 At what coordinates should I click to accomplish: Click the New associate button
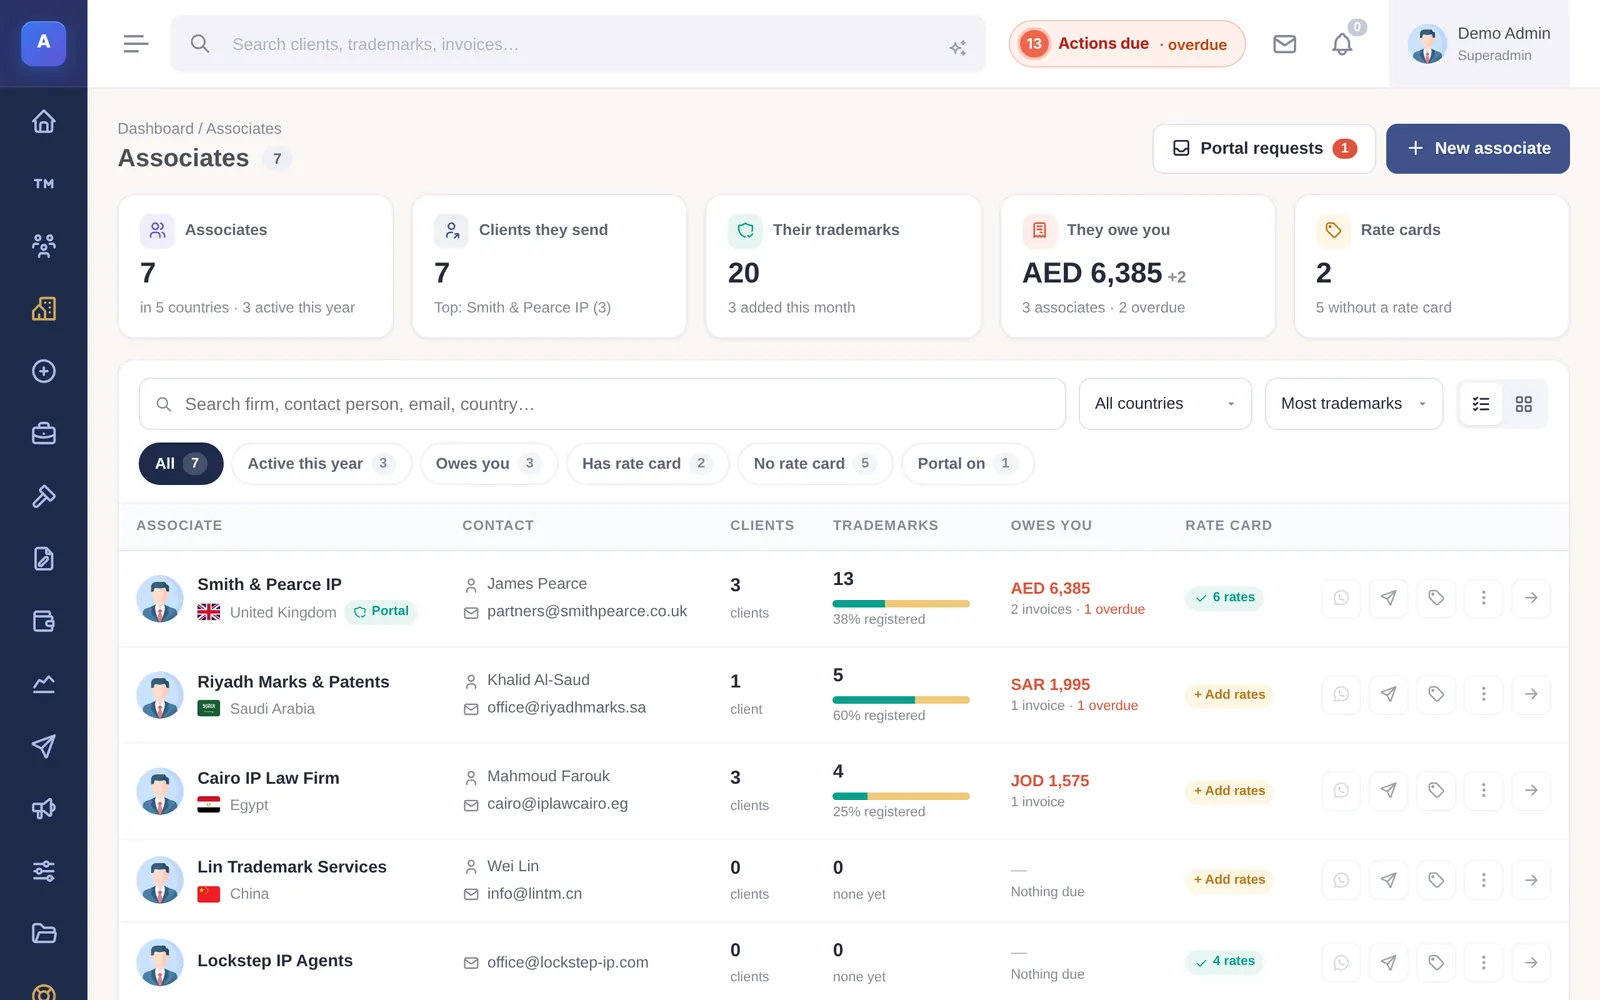tap(1478, 148)
